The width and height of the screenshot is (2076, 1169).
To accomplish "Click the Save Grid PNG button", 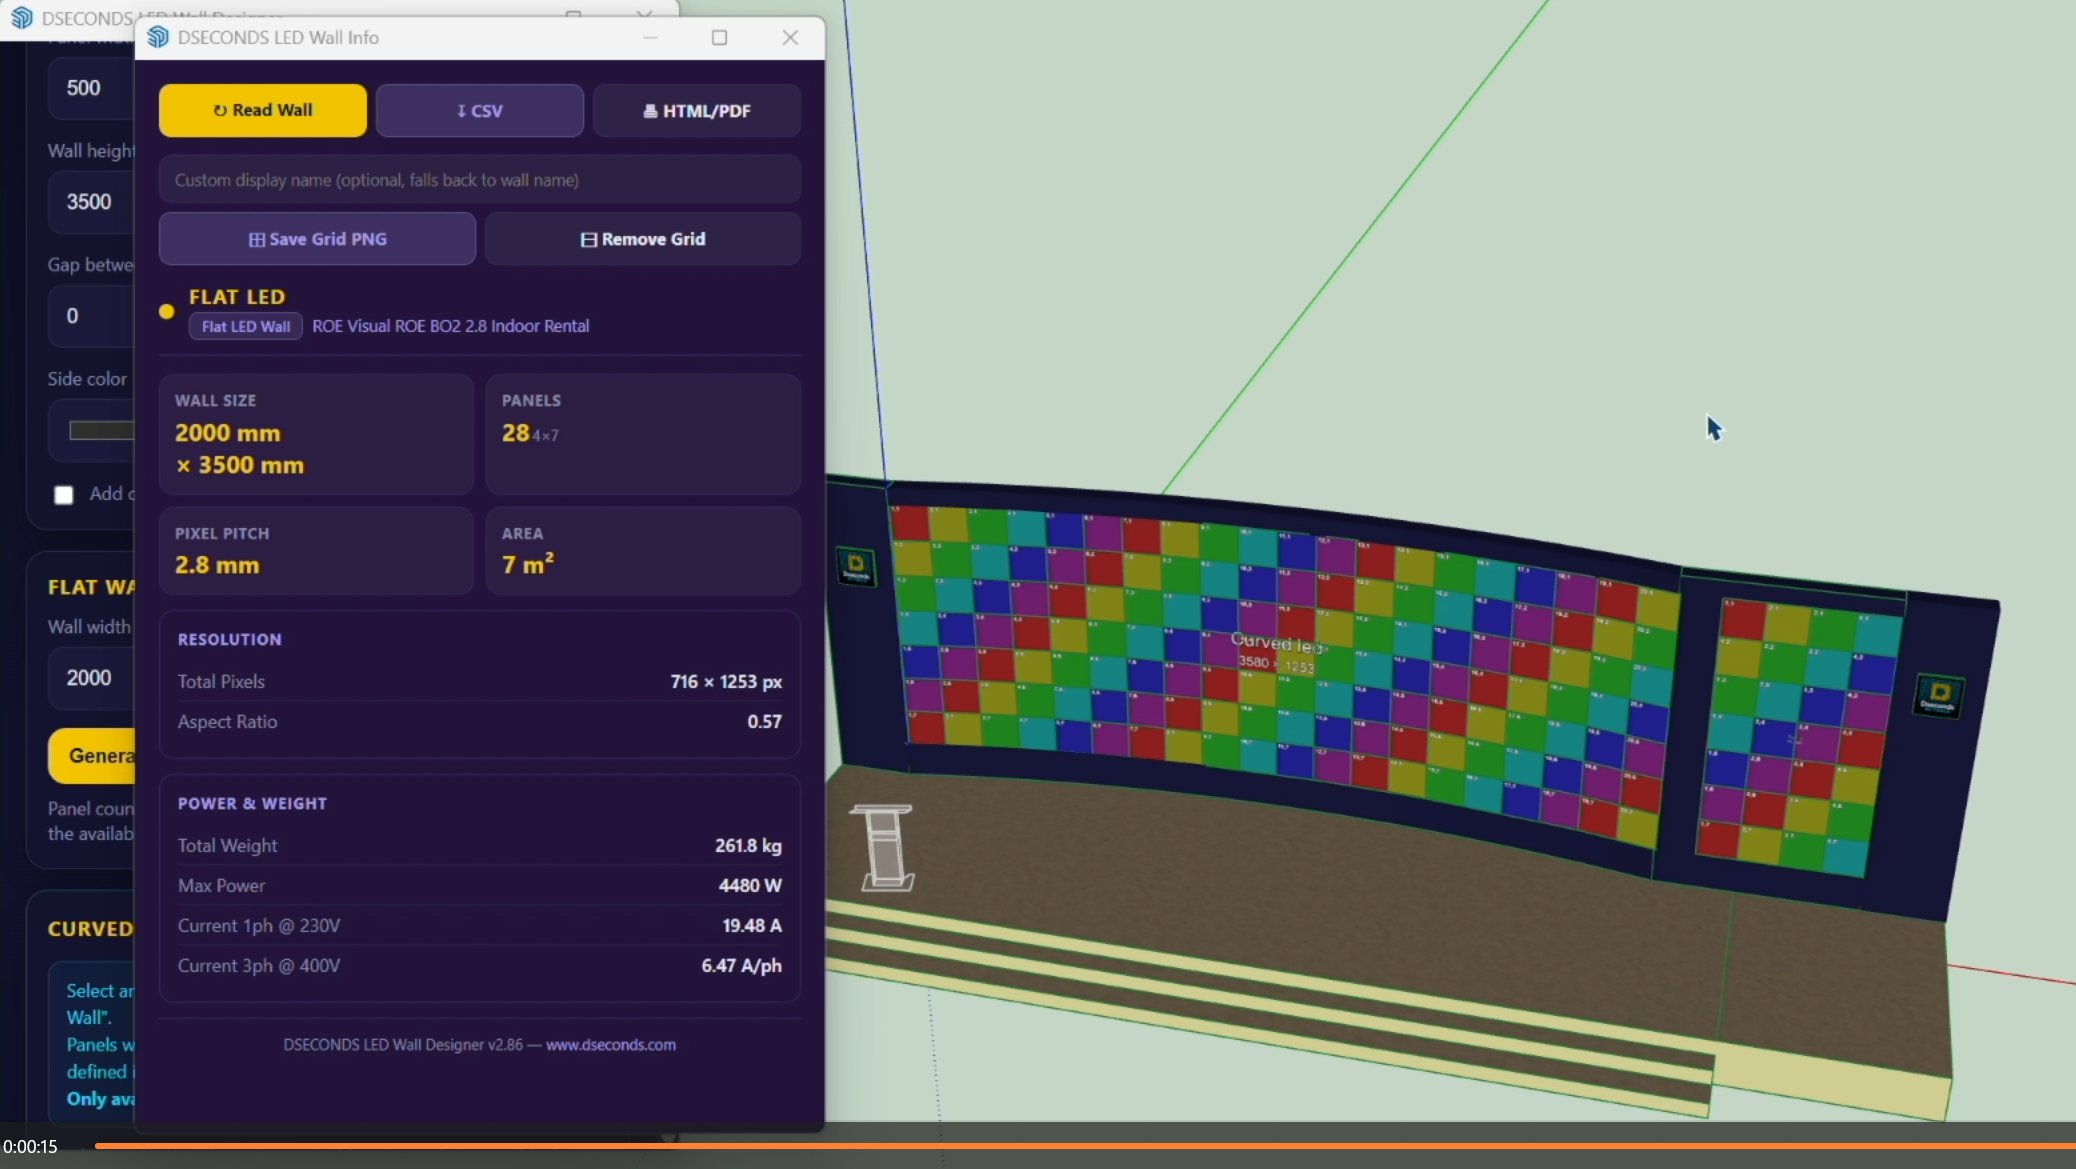I will (x=317, y=239).
